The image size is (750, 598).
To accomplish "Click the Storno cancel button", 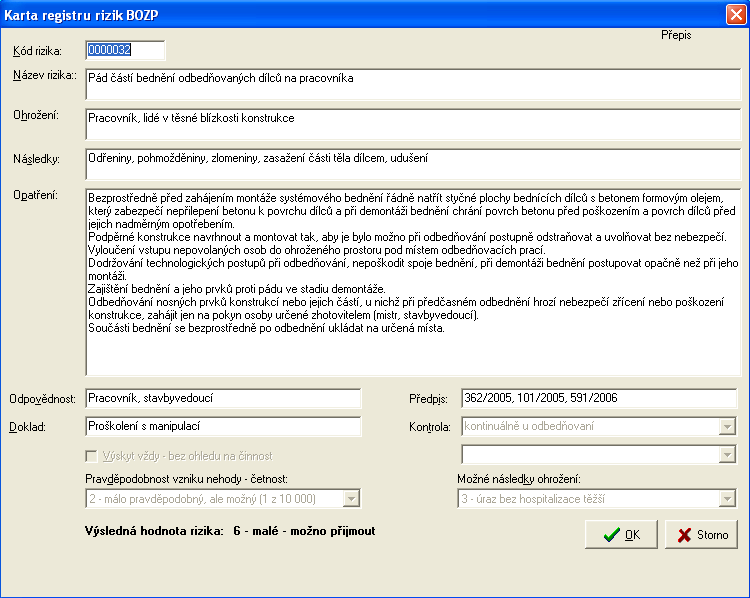I will tap(701, 534).
